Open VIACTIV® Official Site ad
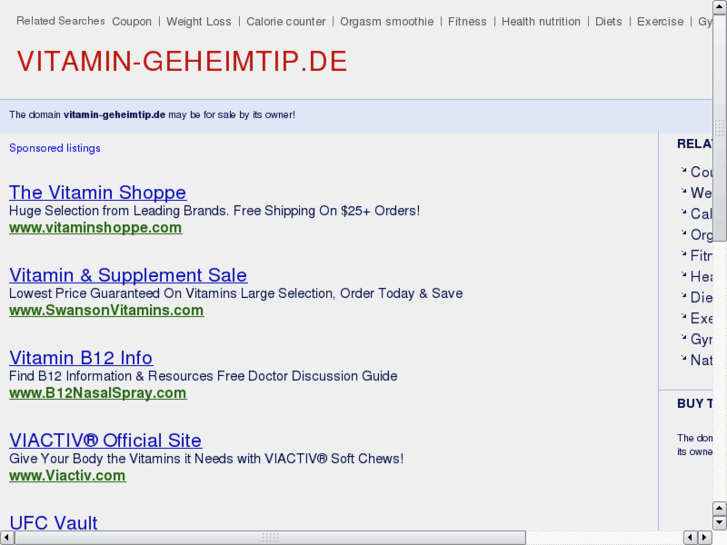Screen dimensions: 727x545 tap(105, 440)
